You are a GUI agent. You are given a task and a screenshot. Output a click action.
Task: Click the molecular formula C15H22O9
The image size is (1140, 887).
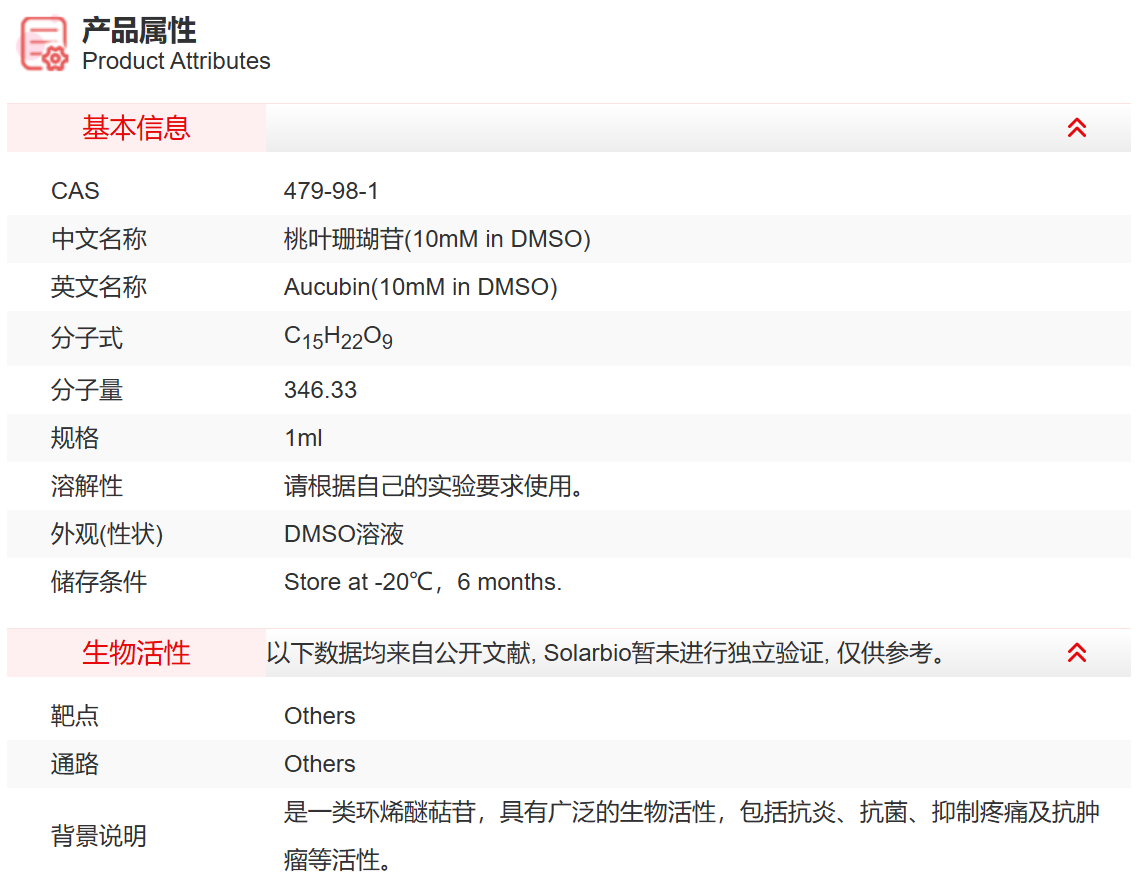[x=335, y=337]
